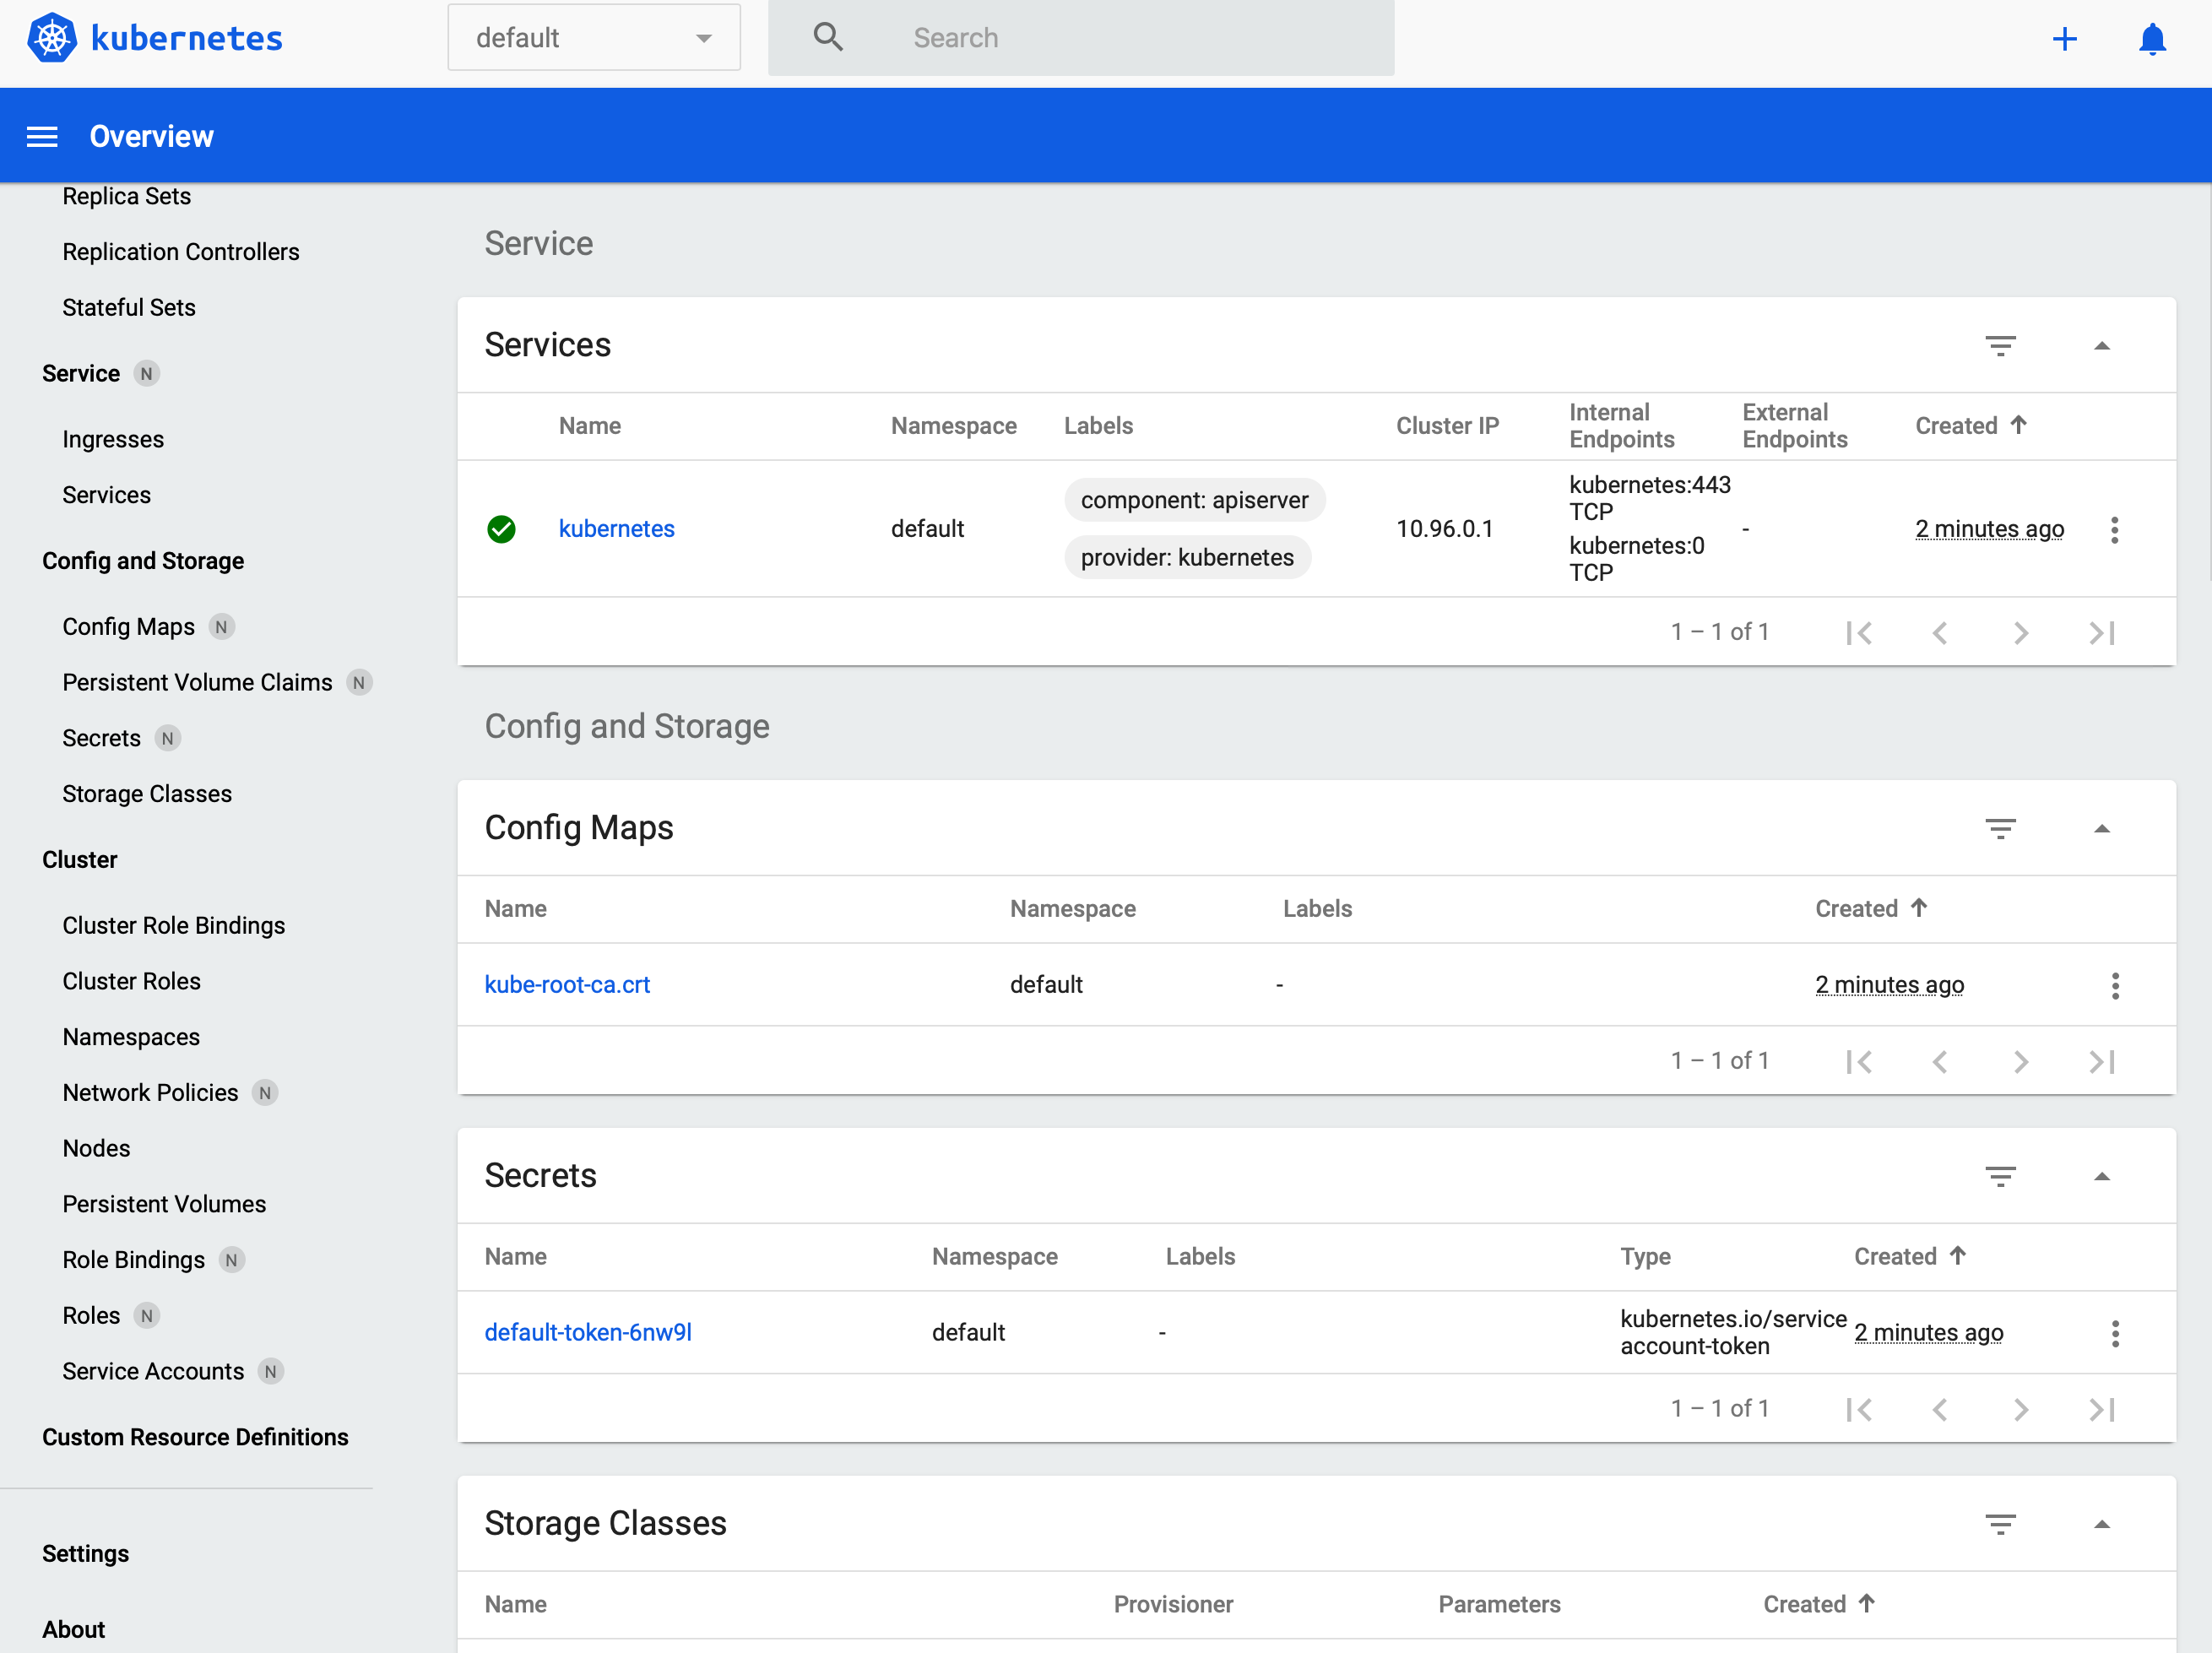
Task: Click the search magnifier icon
Action: [x=828, y=38]
